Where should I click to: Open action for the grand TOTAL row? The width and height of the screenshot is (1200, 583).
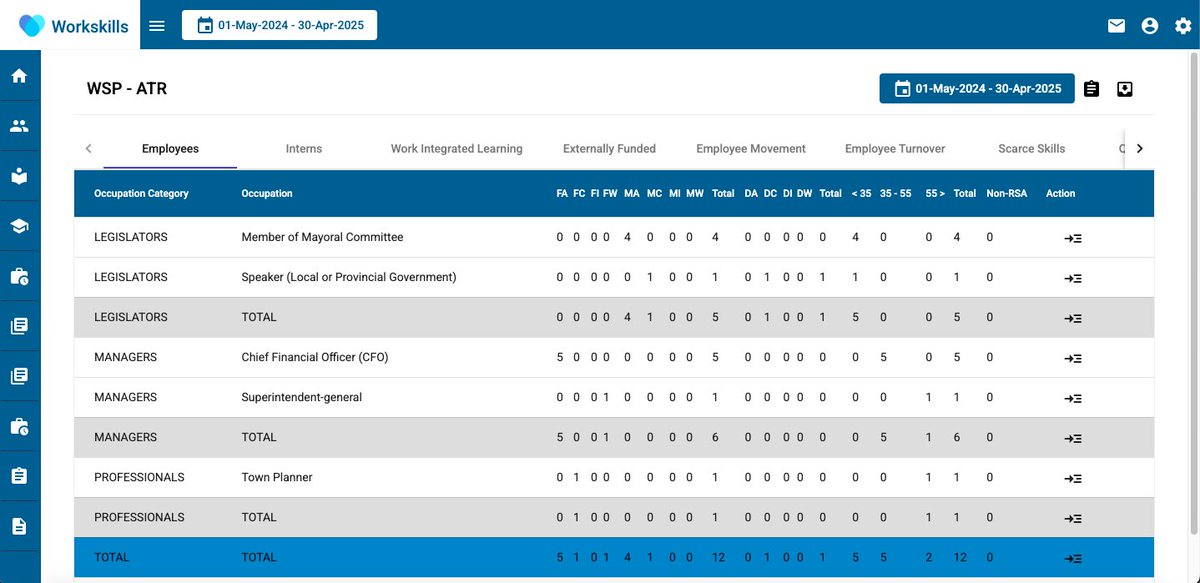click(1073, 558)
